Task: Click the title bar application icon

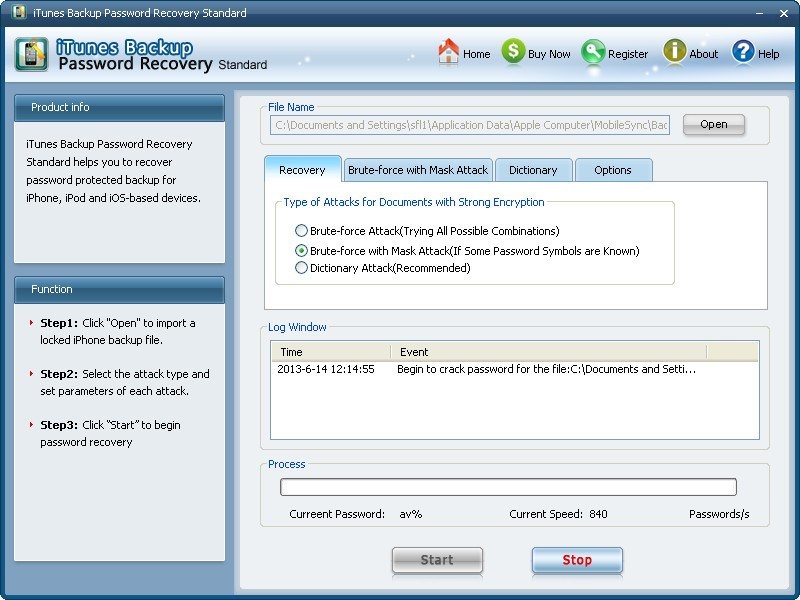Action: click(18, 12)
